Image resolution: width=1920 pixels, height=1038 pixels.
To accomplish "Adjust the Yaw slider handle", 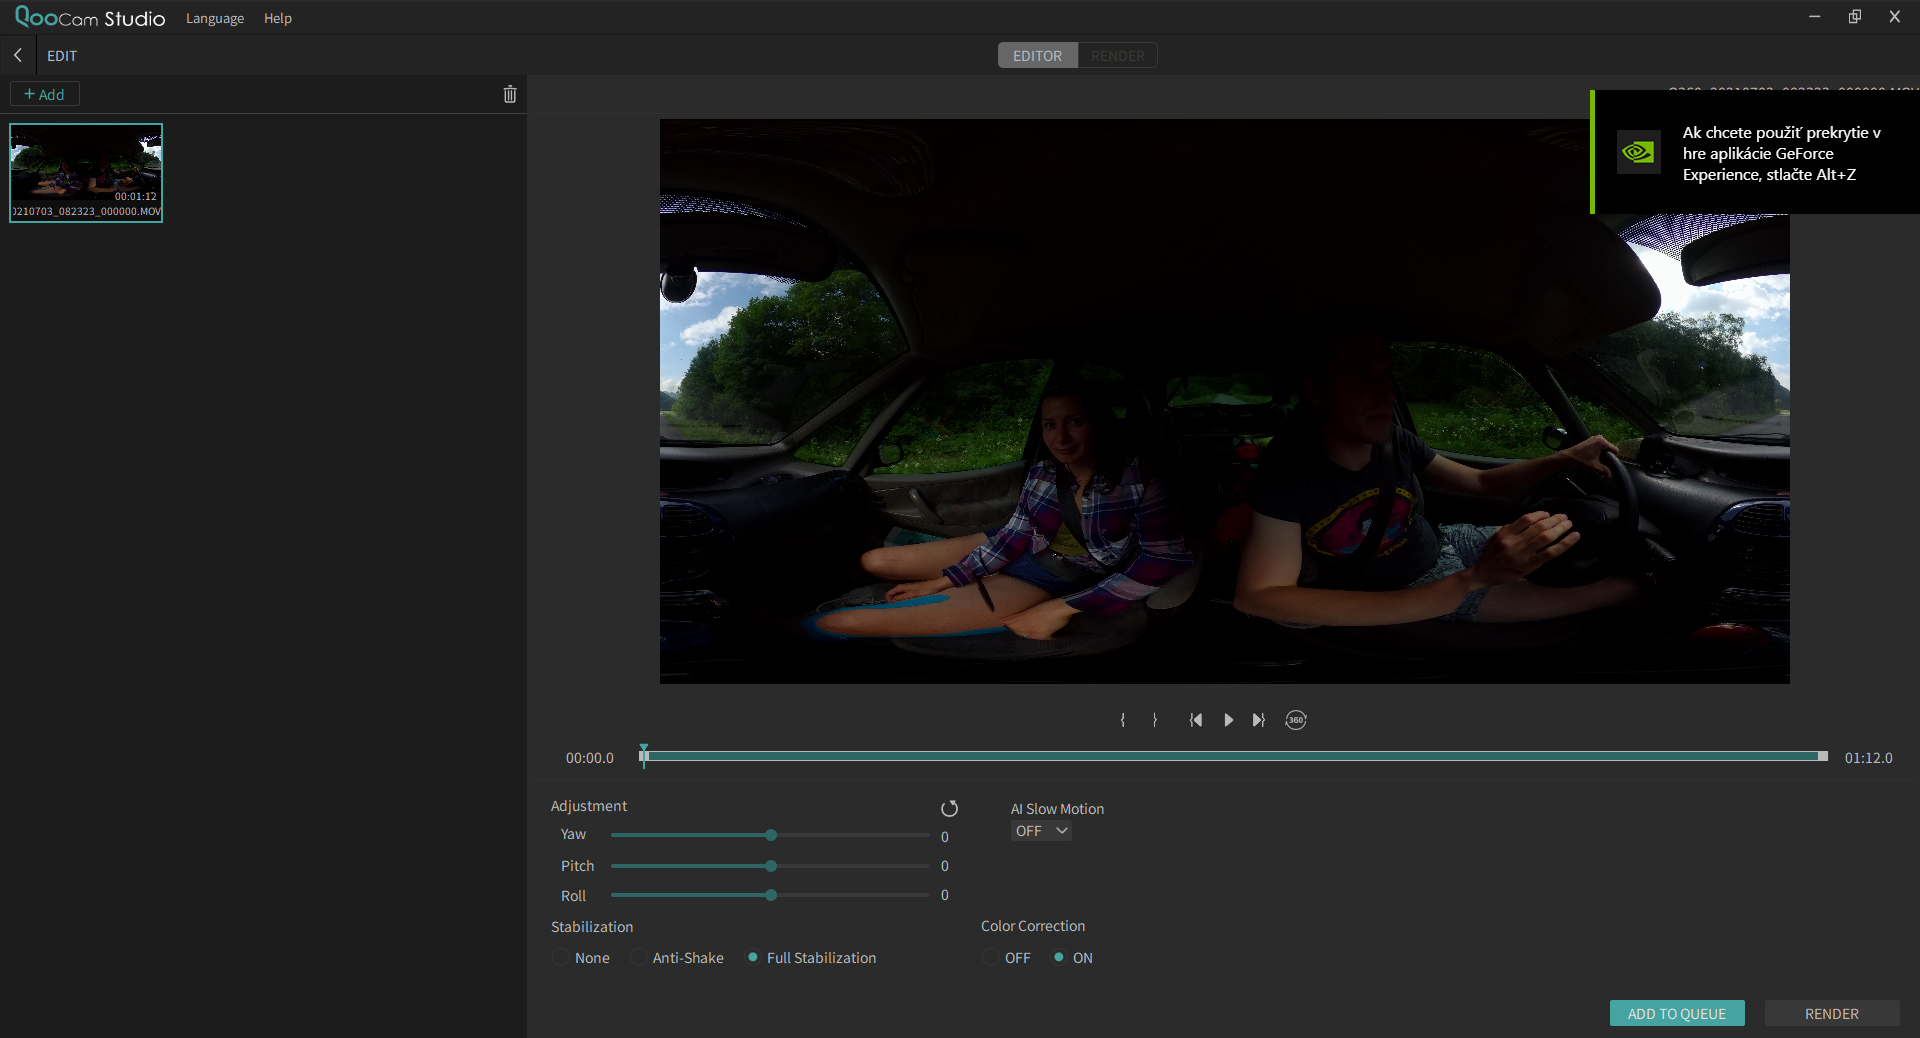I will [x=771, y=835].
